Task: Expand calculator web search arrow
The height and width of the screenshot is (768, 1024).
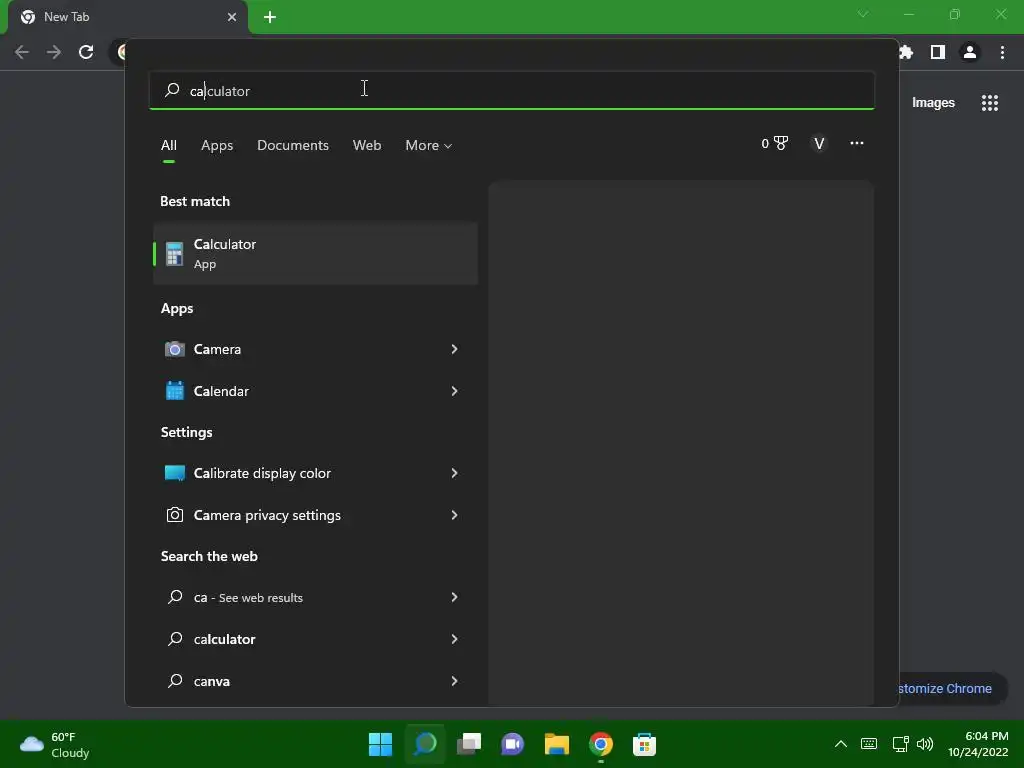Action: 454,639
